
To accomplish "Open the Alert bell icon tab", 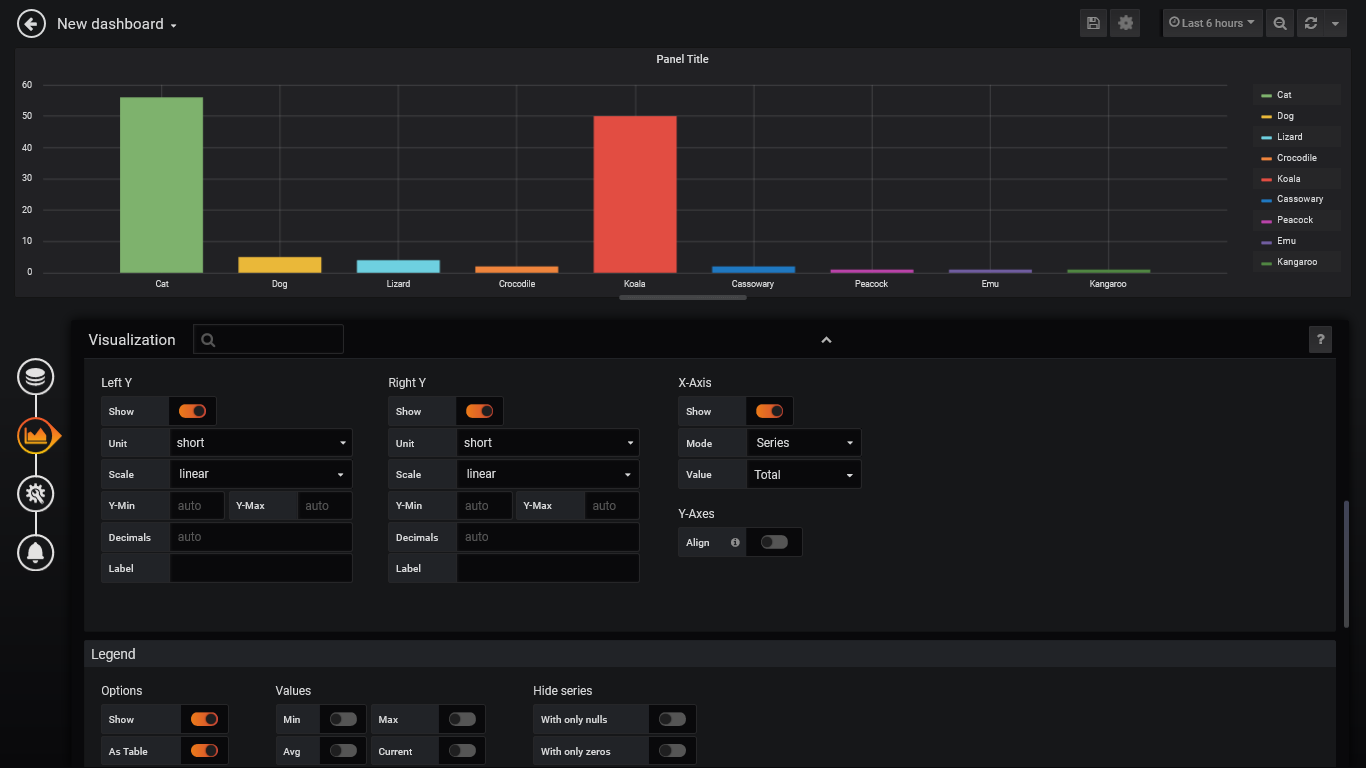I will (36, 552).
